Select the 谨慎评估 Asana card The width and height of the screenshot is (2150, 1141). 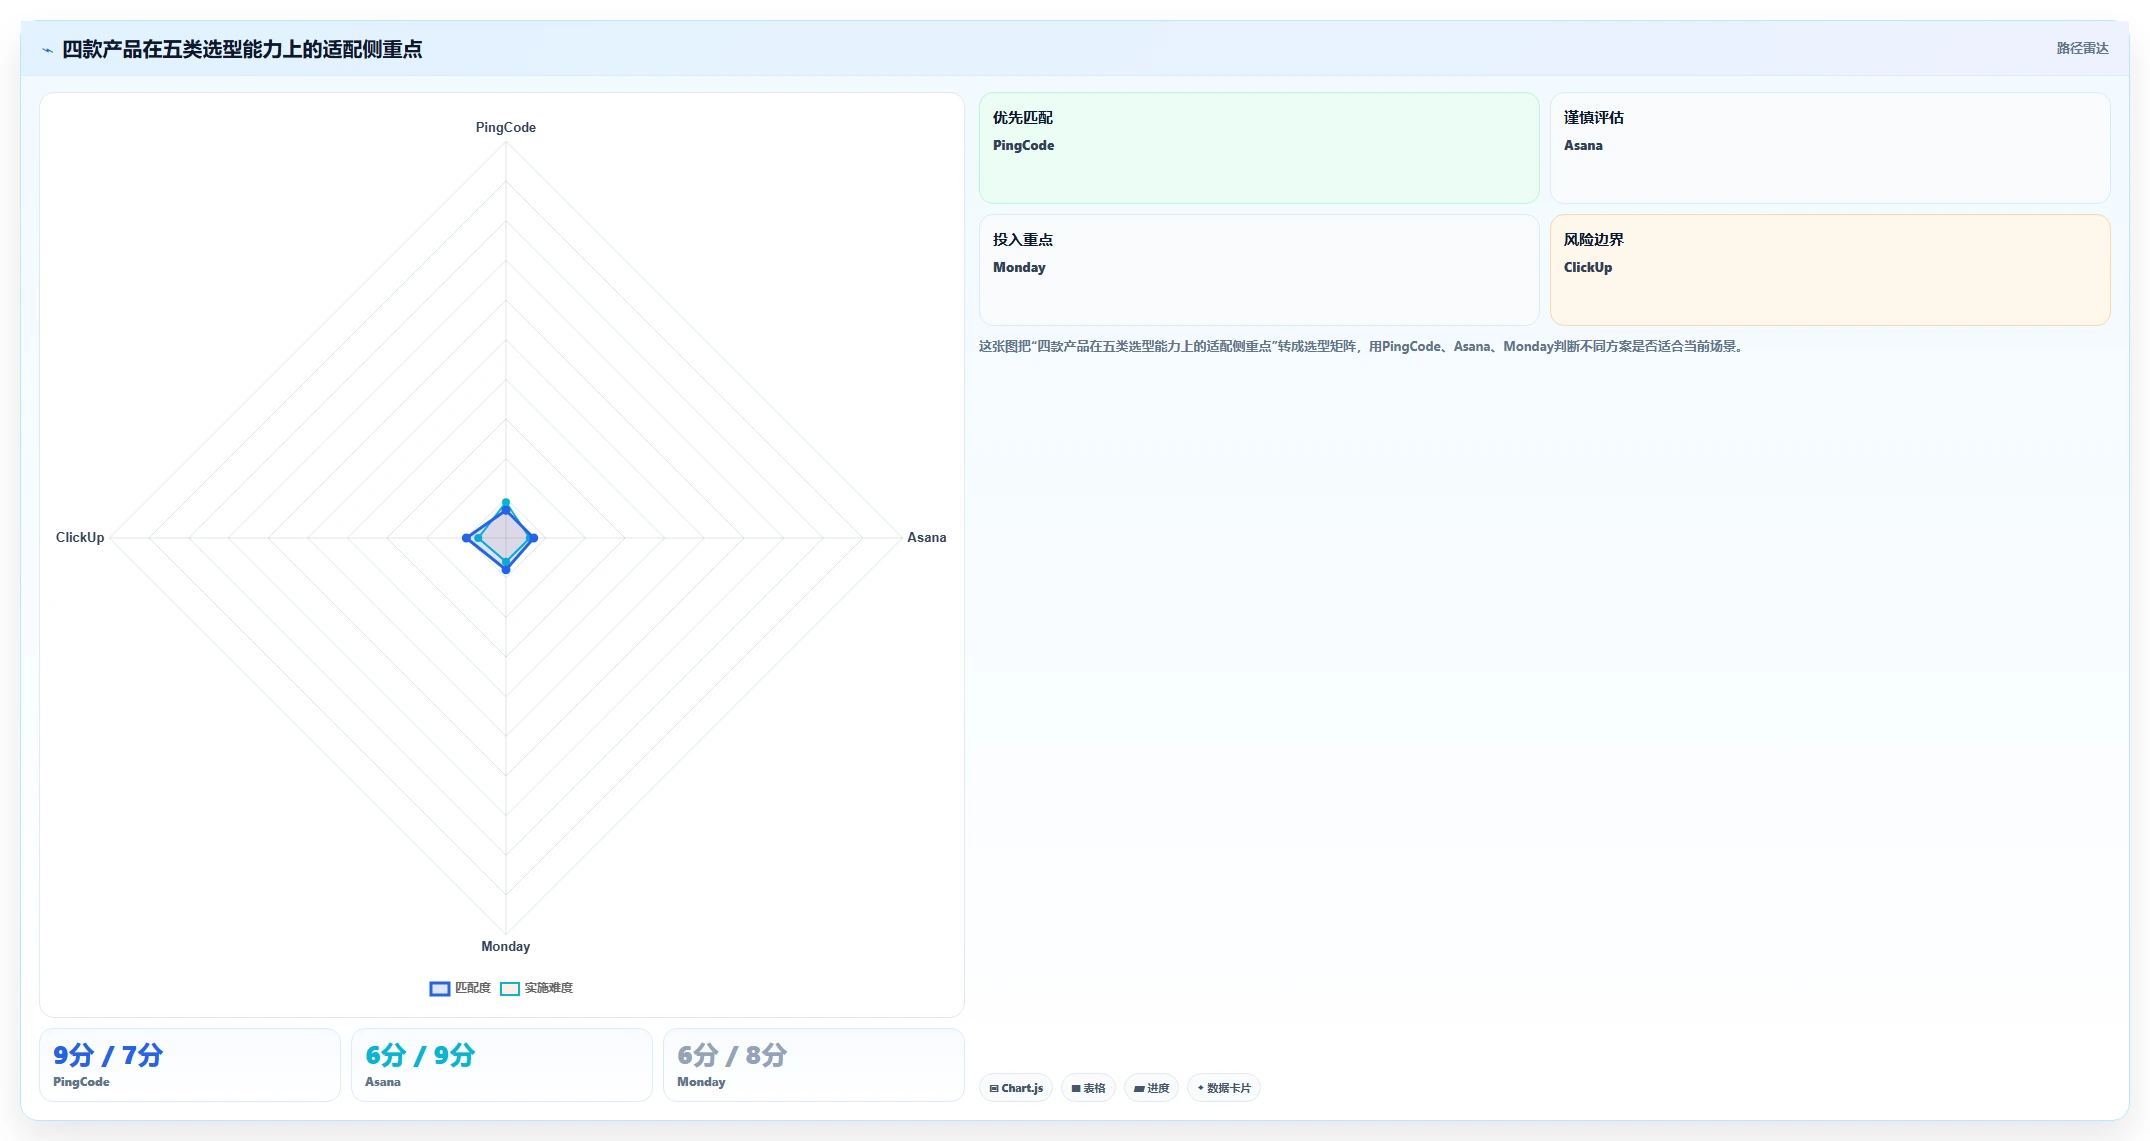pos(1830,148)
